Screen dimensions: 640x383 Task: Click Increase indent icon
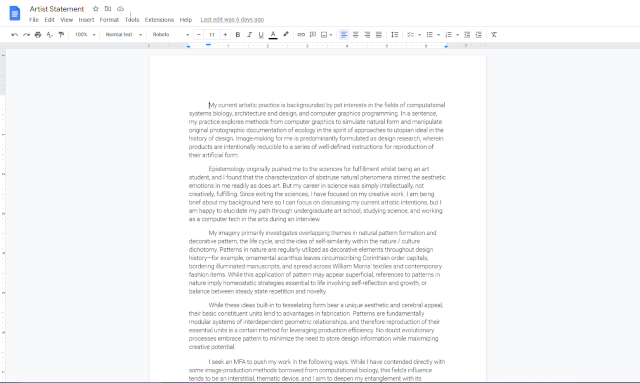[x=479, y=35]
